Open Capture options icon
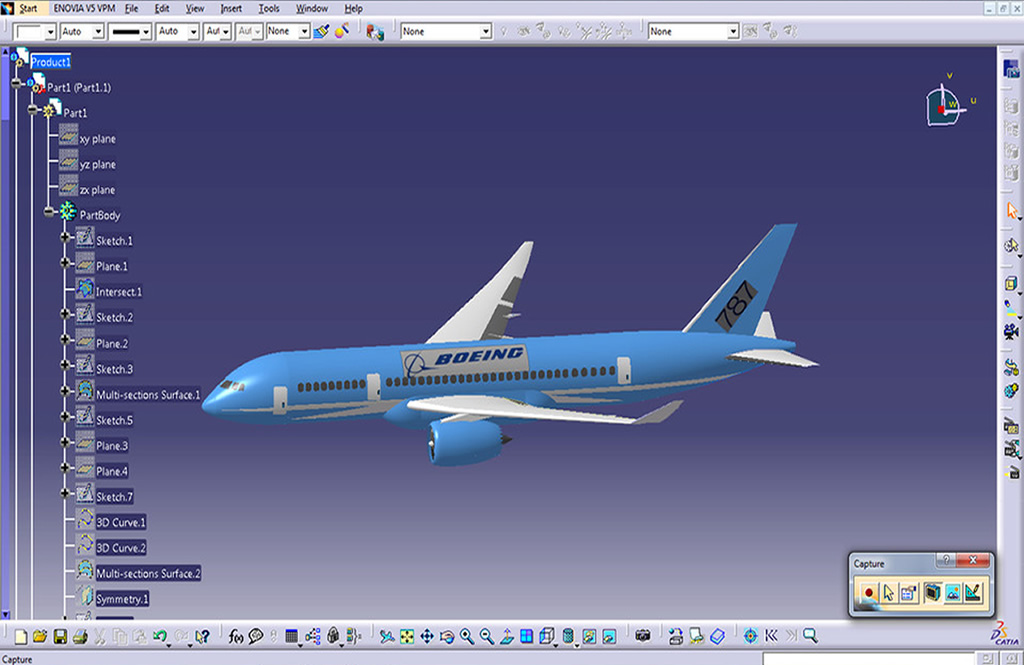 pos(908,593)
